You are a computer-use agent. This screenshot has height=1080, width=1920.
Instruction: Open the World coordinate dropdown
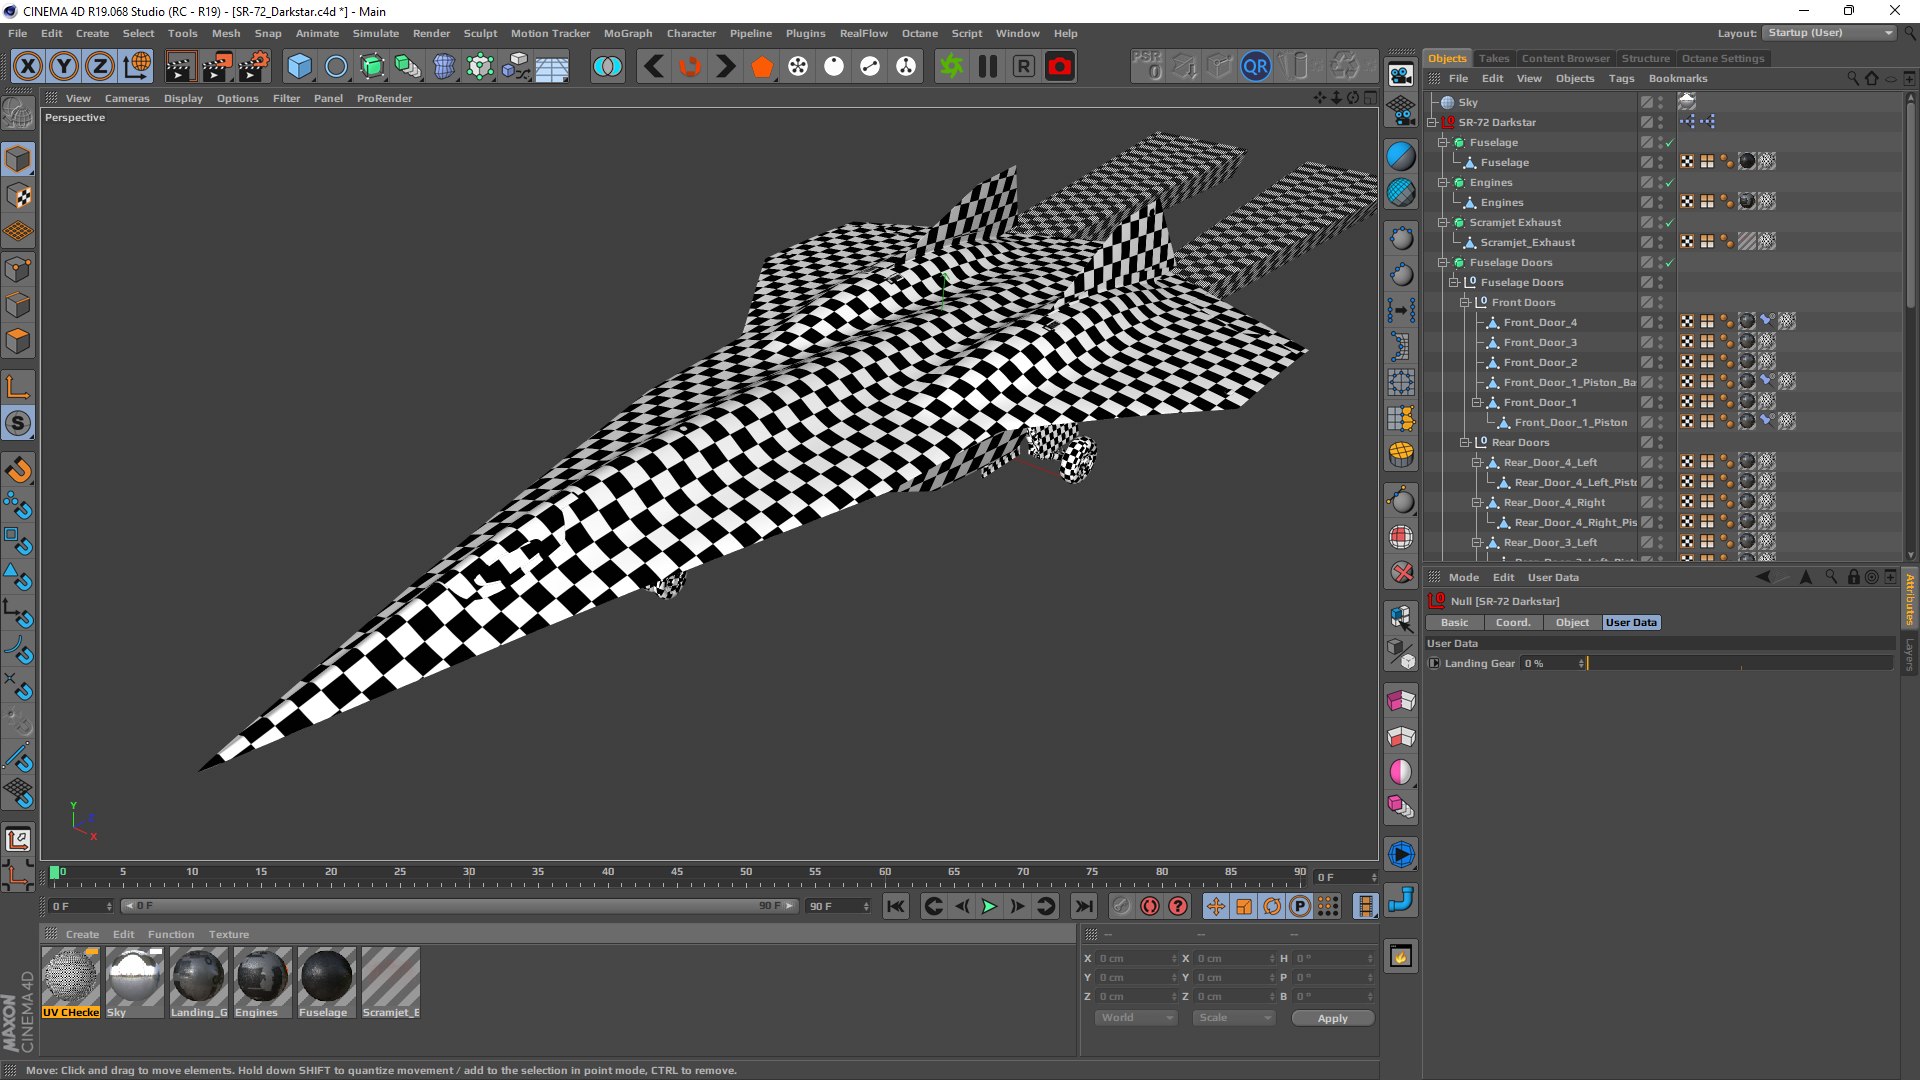1136,1017
